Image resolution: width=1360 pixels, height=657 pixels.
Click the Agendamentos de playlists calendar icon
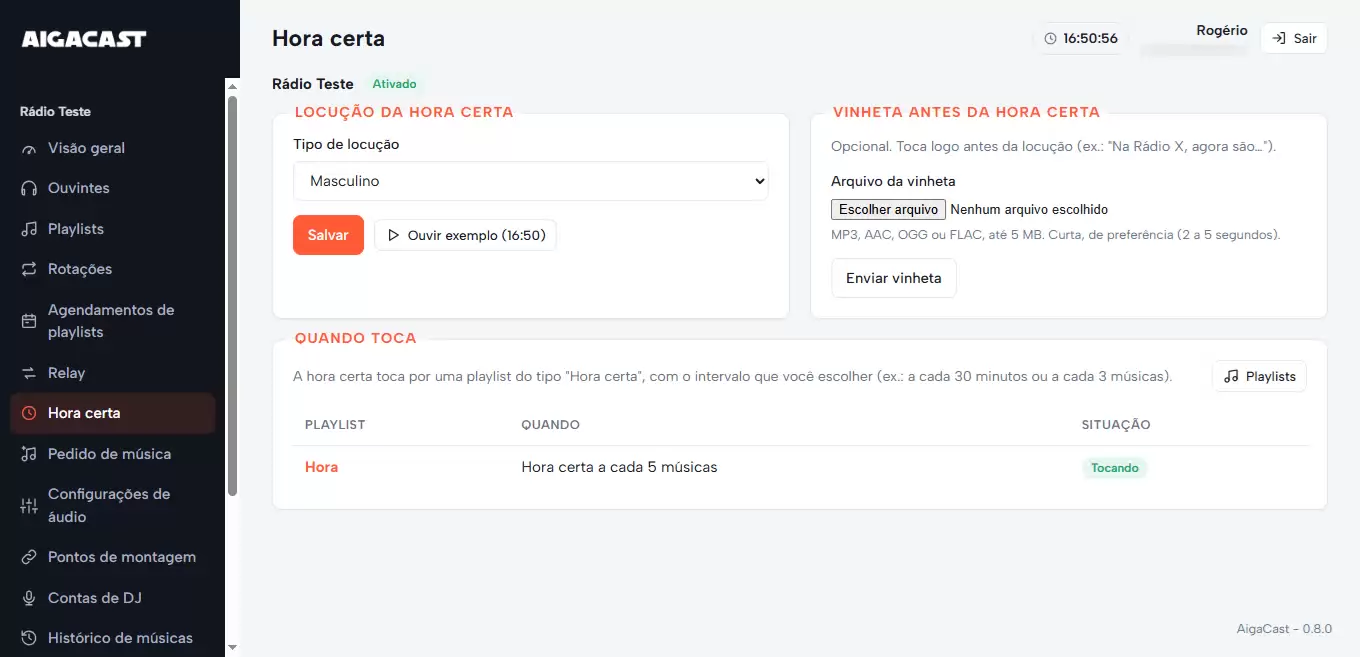tap(29, 322)
